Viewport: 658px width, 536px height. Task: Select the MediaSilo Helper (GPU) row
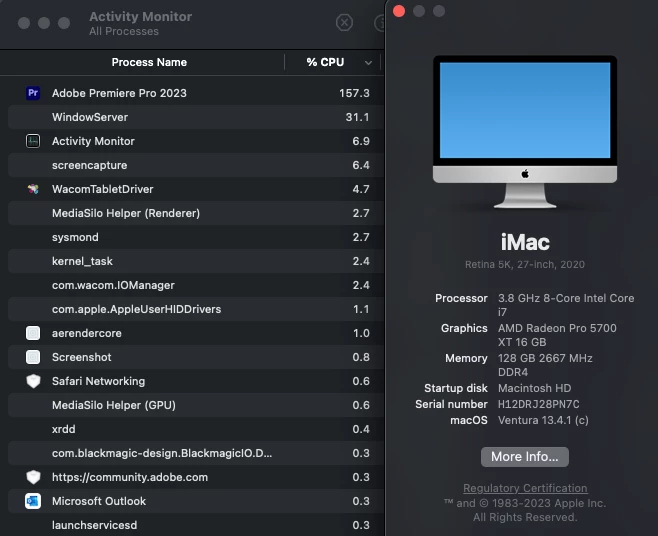tap(196, 405)
